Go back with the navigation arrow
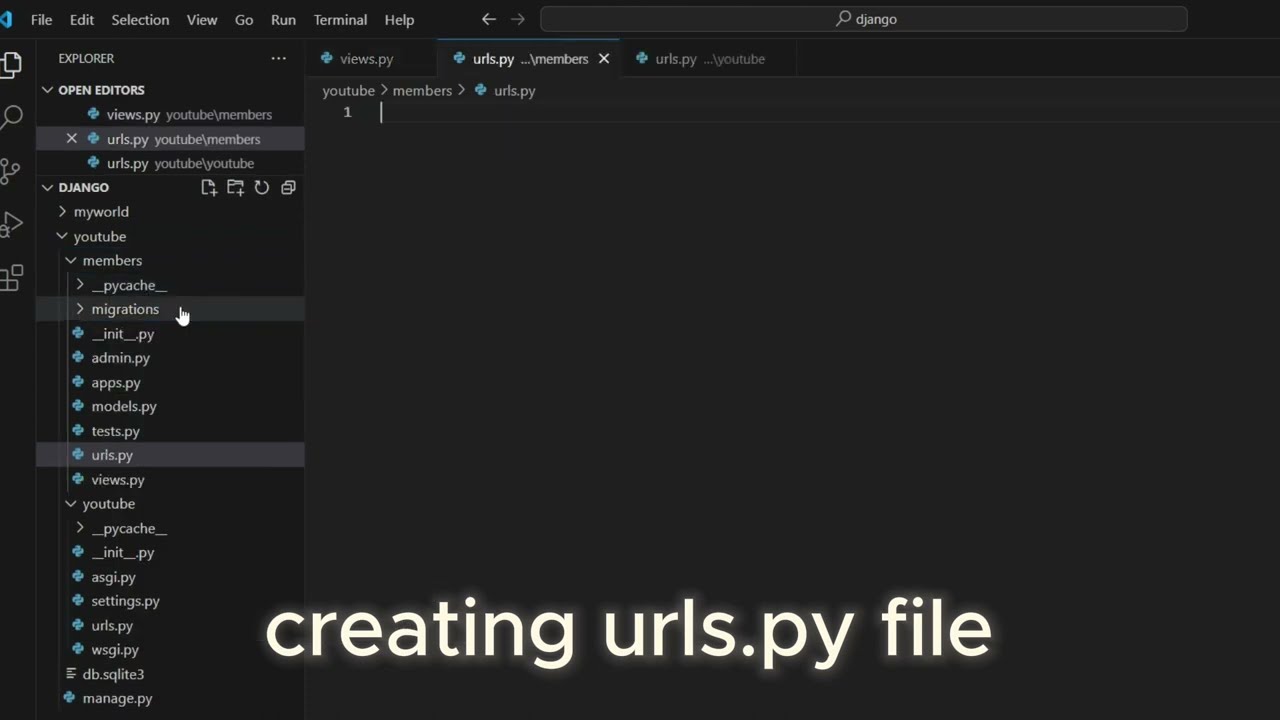 489,19
